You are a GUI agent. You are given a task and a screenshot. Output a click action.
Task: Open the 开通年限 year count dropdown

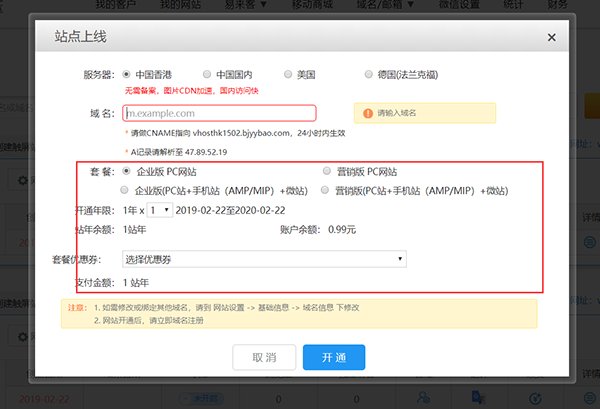pyautogui.click(x=159, y=210)
